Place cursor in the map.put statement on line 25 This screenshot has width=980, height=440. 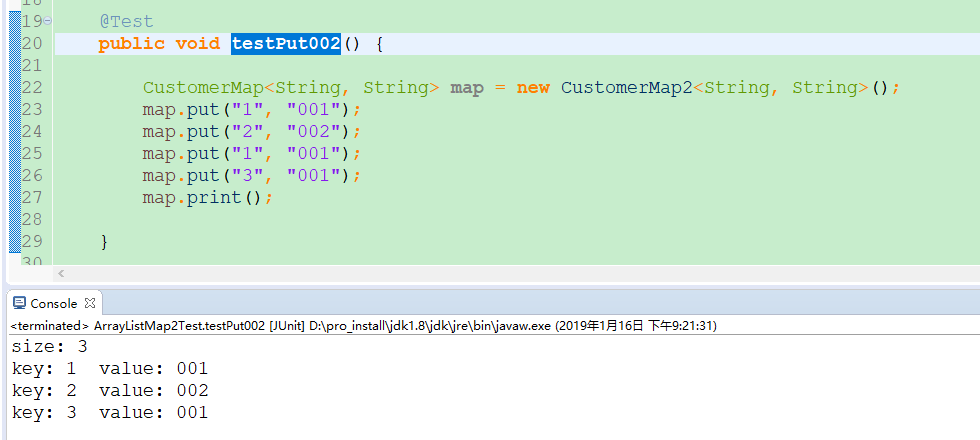[252, 154]
